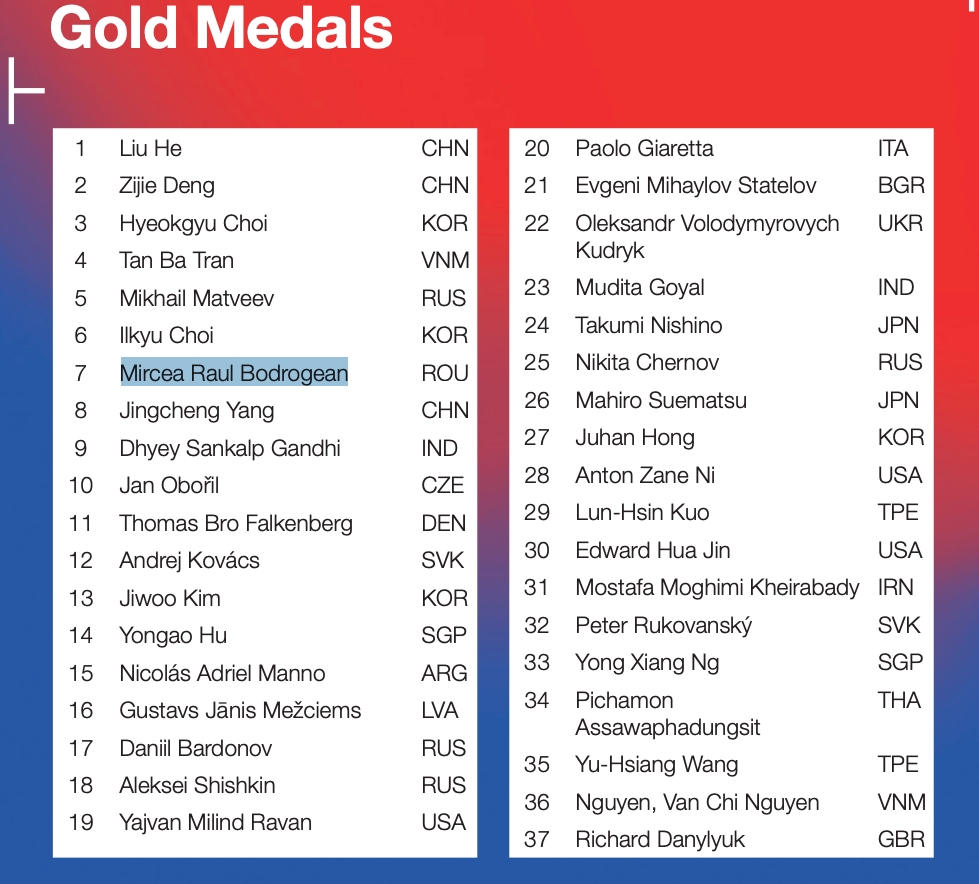The width and height of the screenshot is (979, 884).
Task: Click on Pichamon Assawaphadungsit
Action: (667, 714)
